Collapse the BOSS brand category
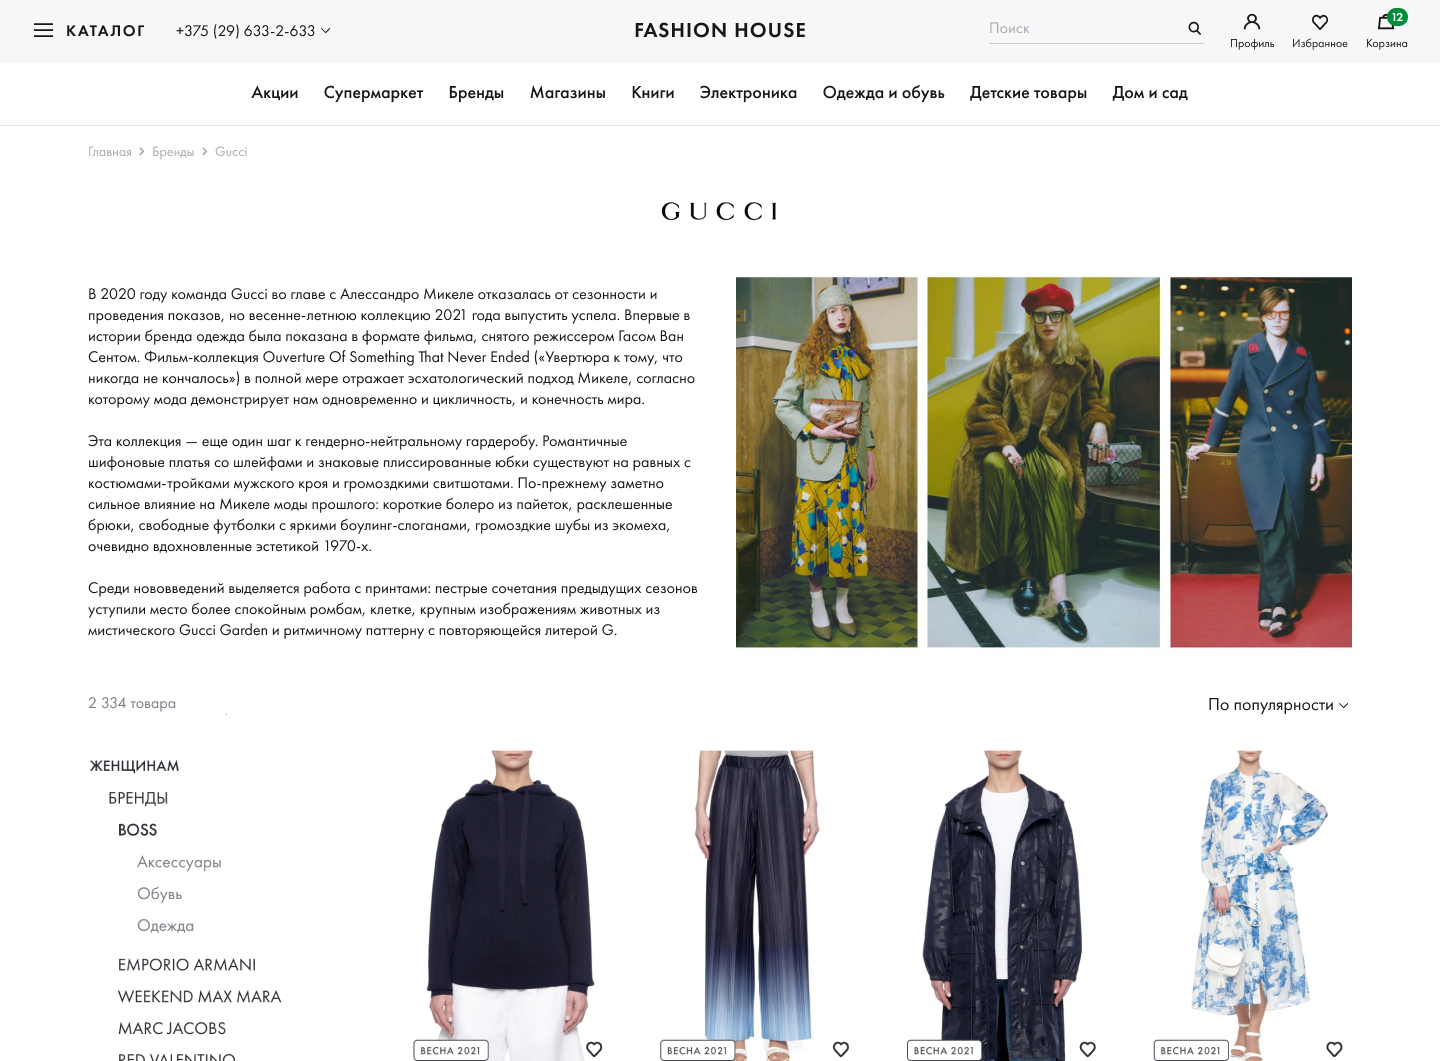The image size is (1440, 1061). 137,830
